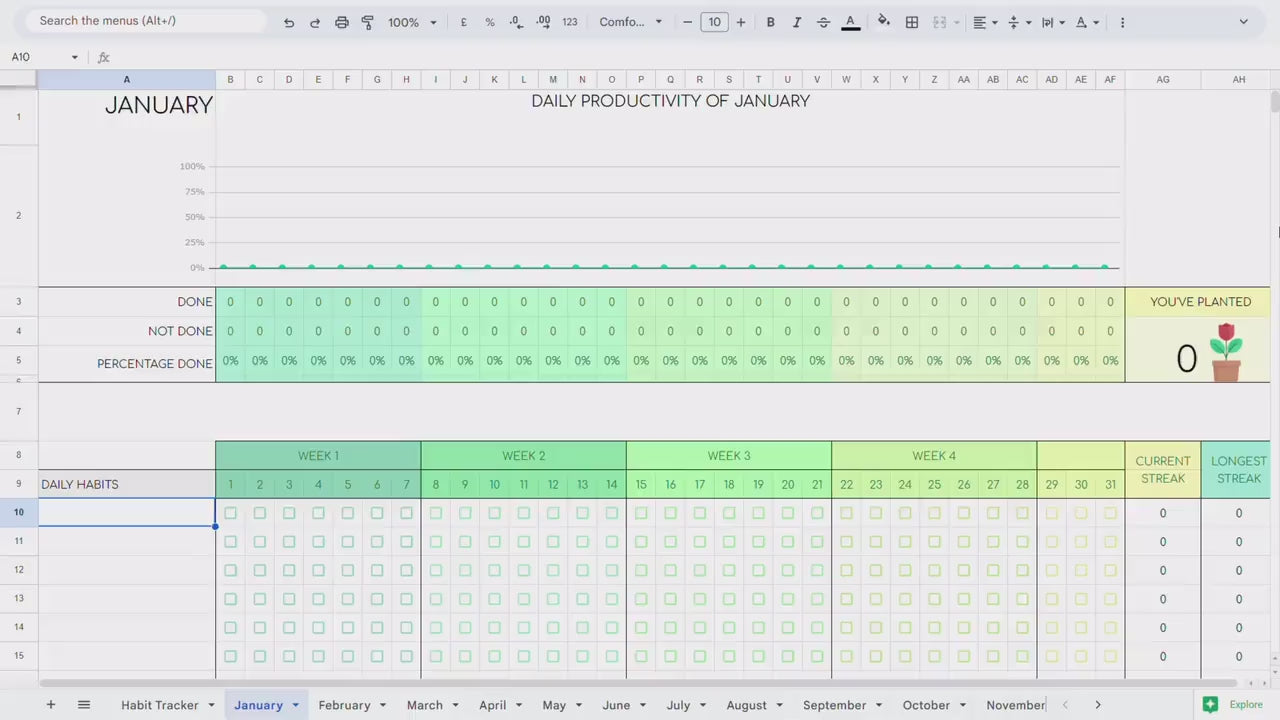Apply strikethrough formatting
The width and height of the screenshot is (1280, 720).
(823, 22)
